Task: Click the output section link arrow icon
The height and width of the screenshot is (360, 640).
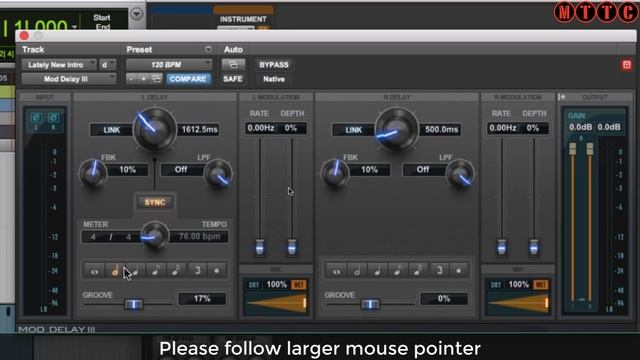Action: (x=562, y=97)
